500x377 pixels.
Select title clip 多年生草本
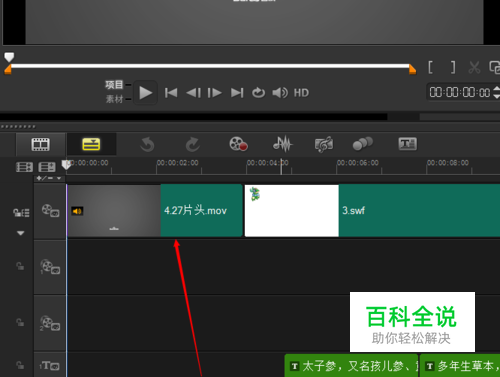click(x=460, y=366)
